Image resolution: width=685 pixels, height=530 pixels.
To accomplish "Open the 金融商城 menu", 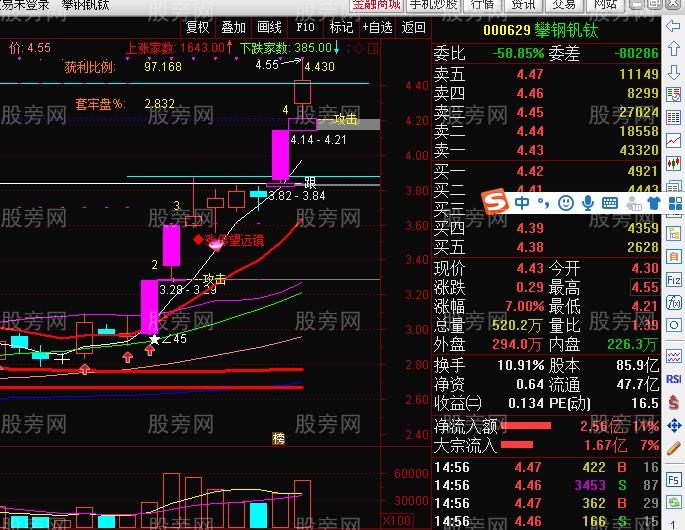I will tap(376, 5).
